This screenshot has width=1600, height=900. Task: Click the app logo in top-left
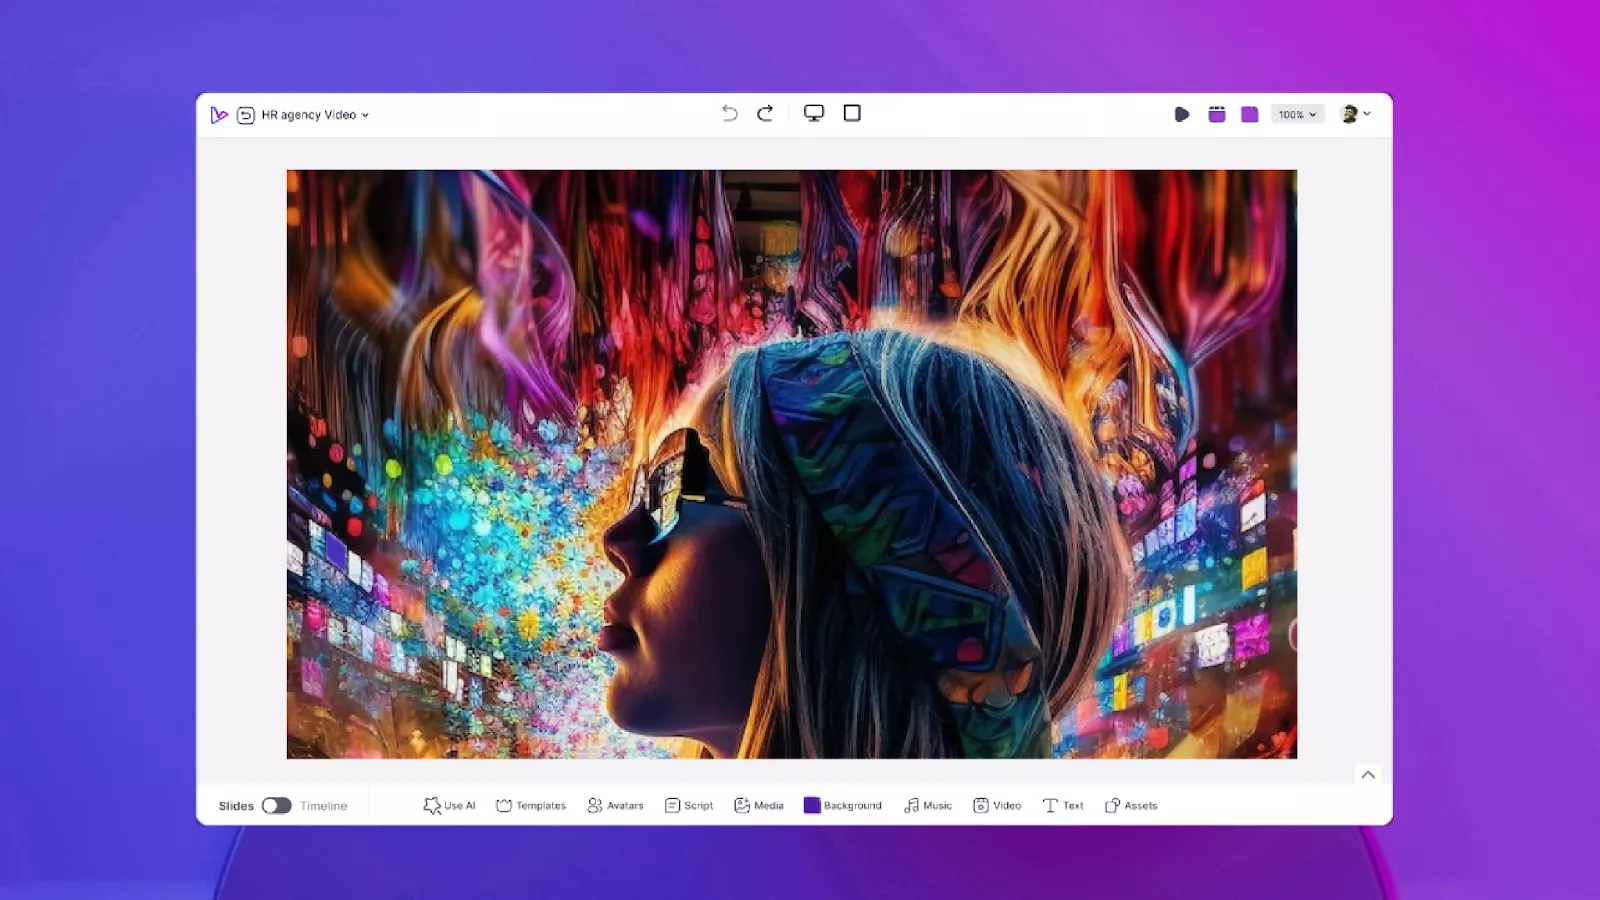219,116
